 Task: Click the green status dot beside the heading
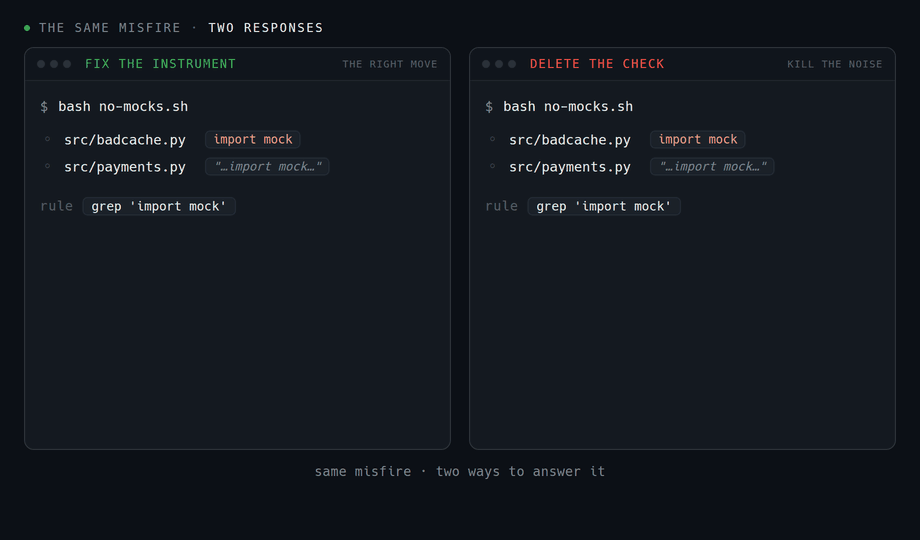(x=27, y=28)
